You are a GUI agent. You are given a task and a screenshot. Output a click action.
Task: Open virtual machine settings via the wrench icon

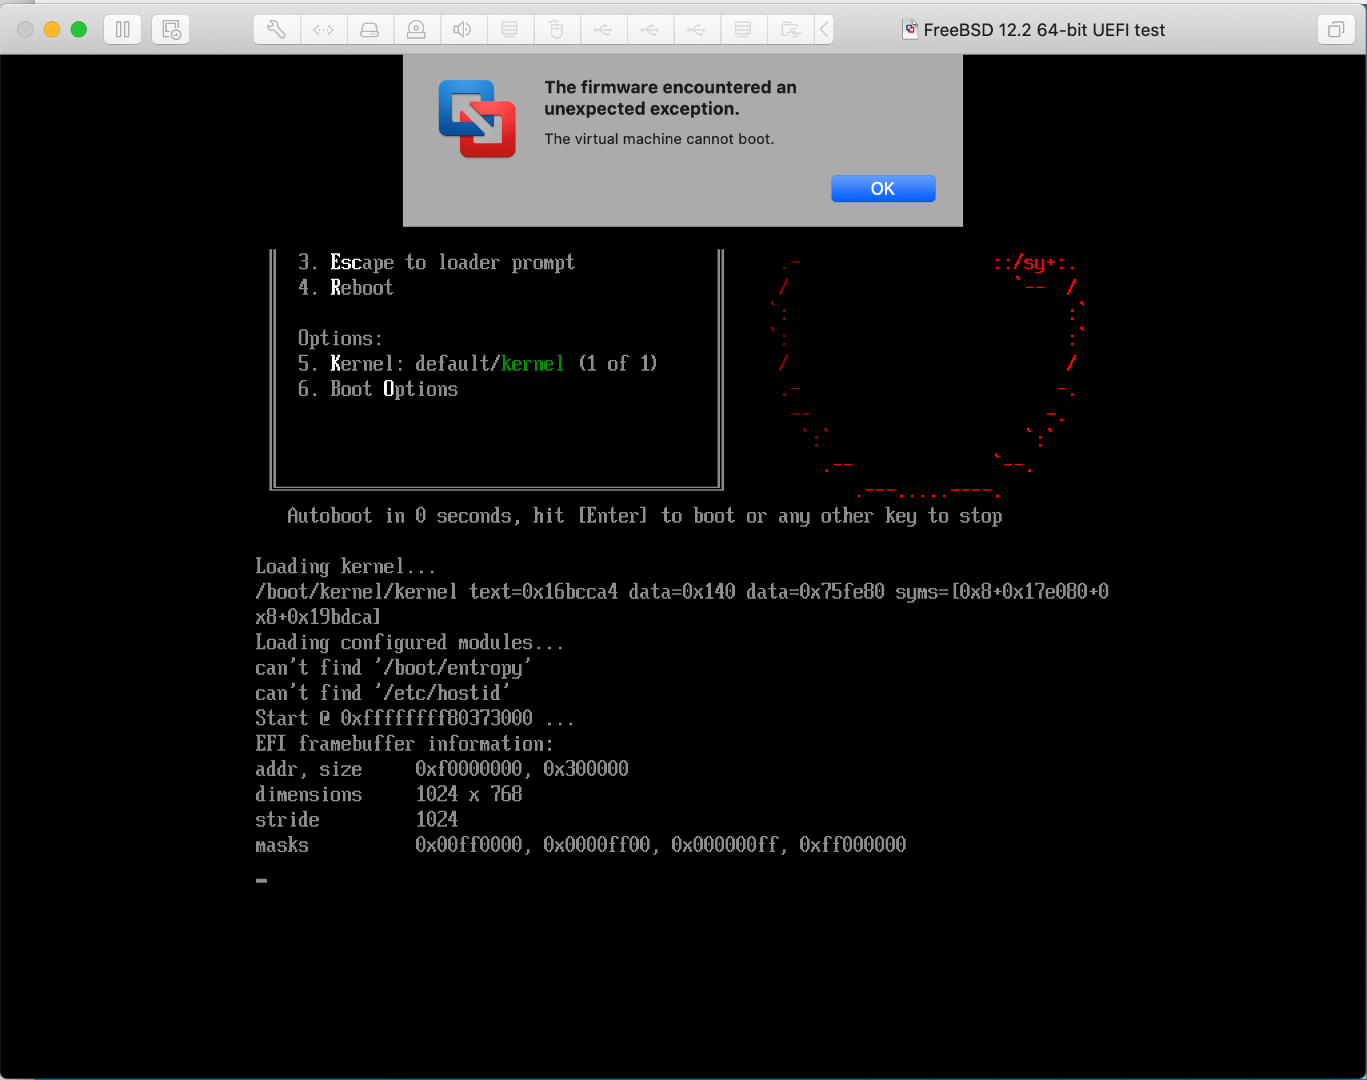pos(276,29)
